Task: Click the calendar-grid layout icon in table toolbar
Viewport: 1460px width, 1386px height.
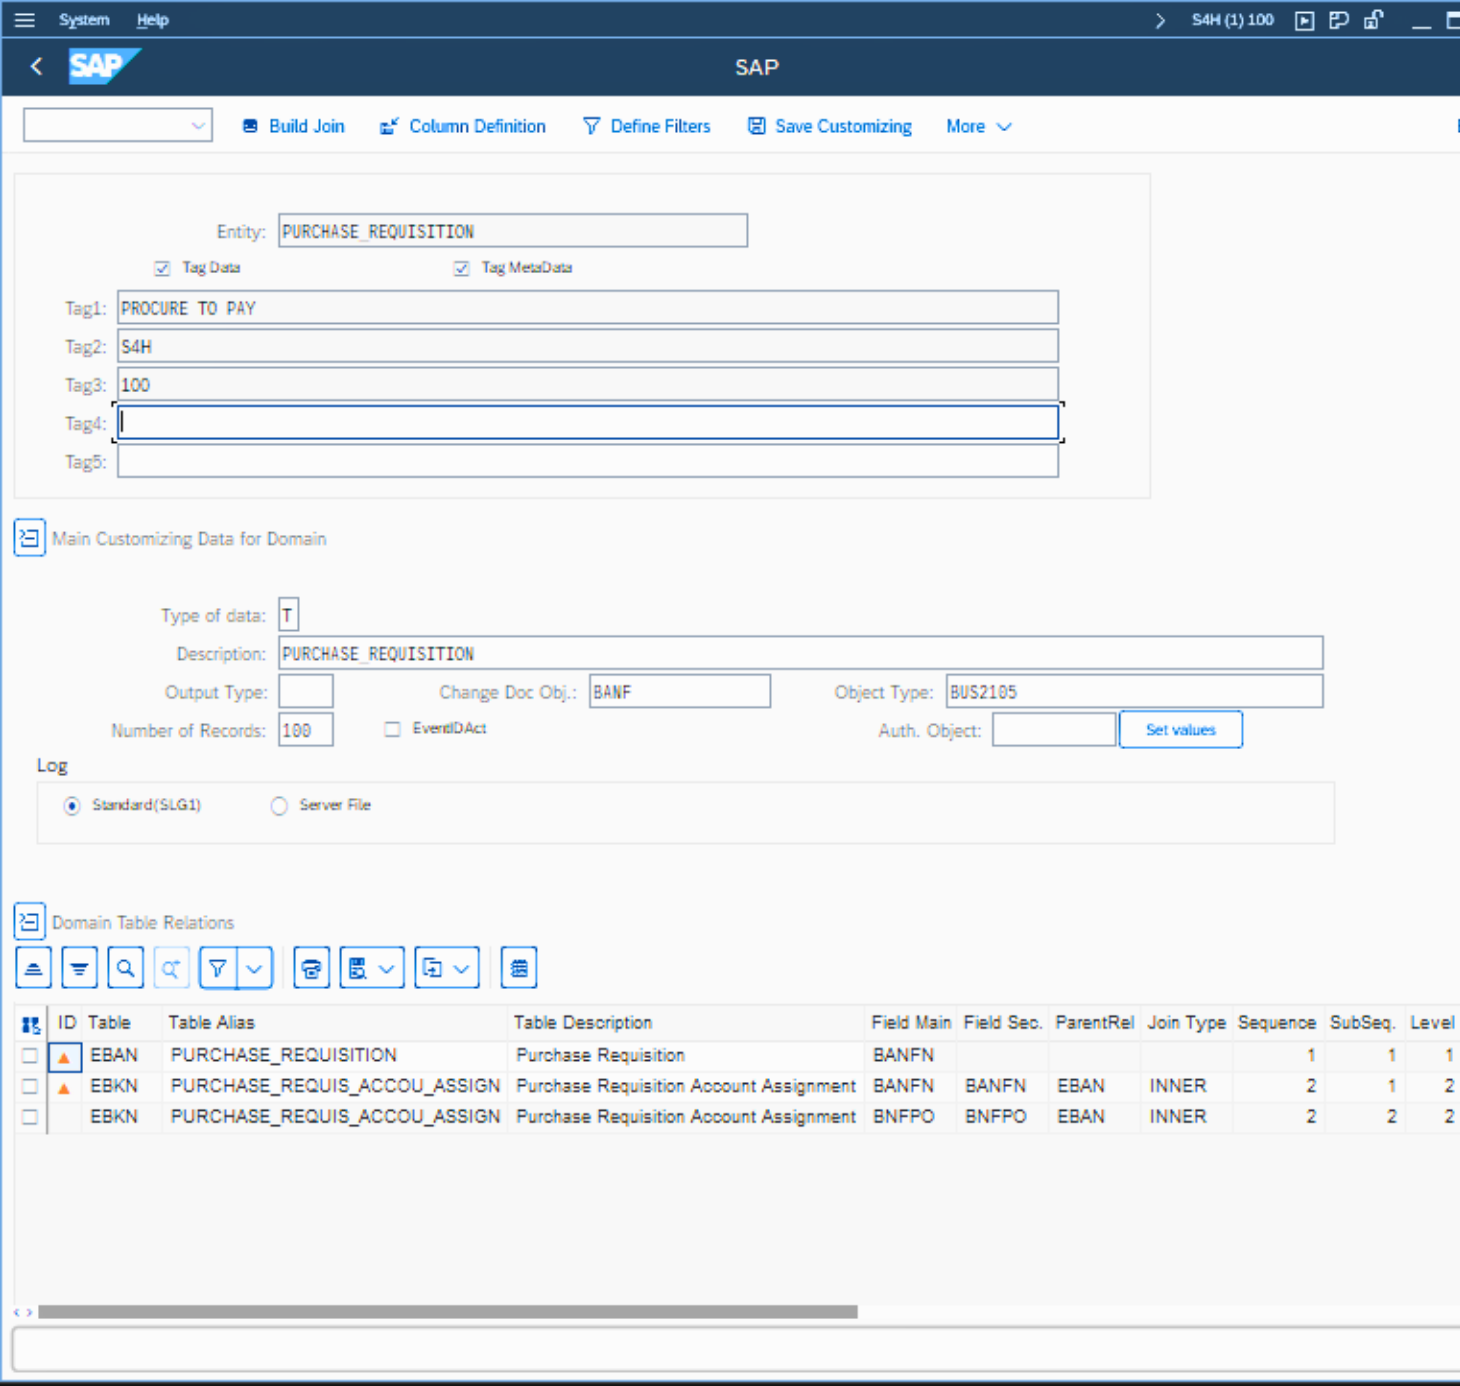Action: (x=519, y=968)
